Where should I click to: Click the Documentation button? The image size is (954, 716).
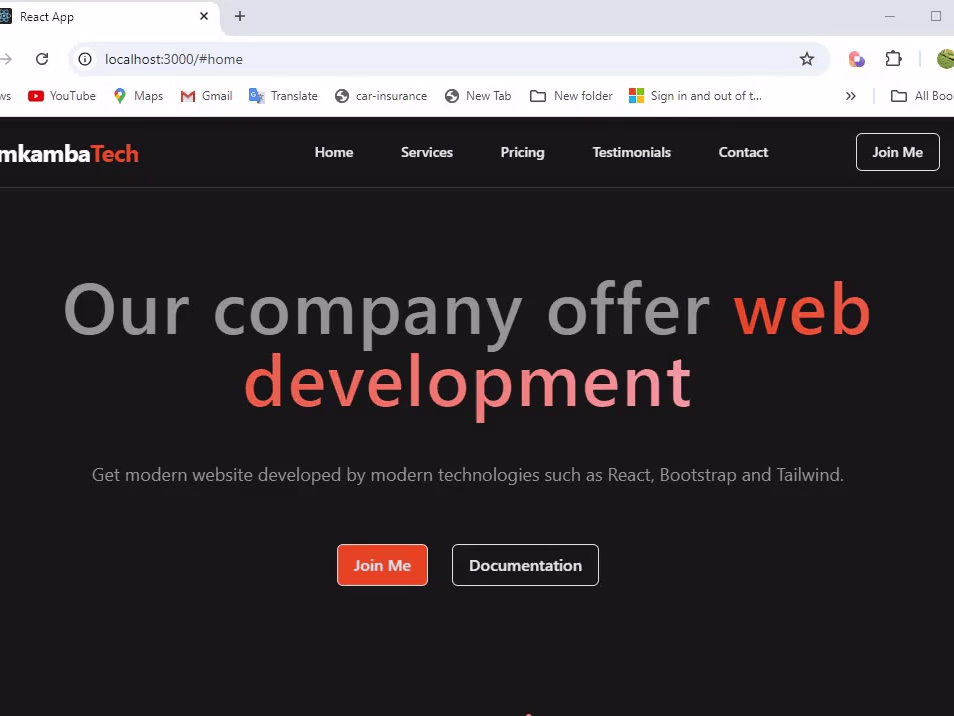(x=525, y=565)
